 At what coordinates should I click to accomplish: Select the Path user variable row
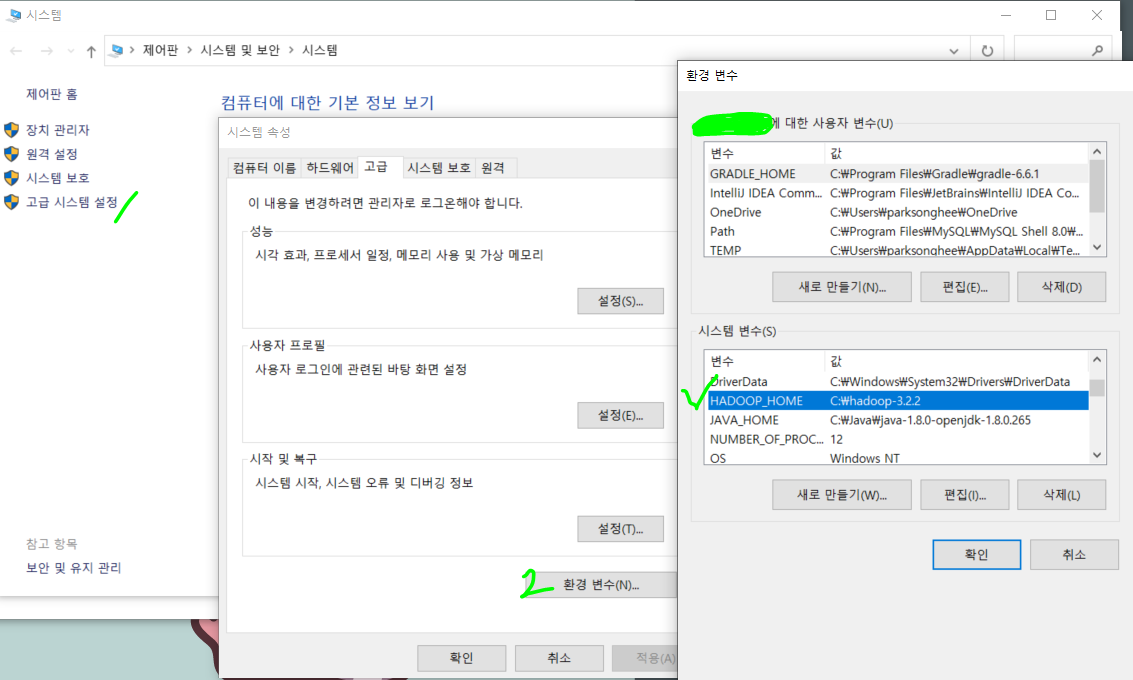click(x=897, y=231)
